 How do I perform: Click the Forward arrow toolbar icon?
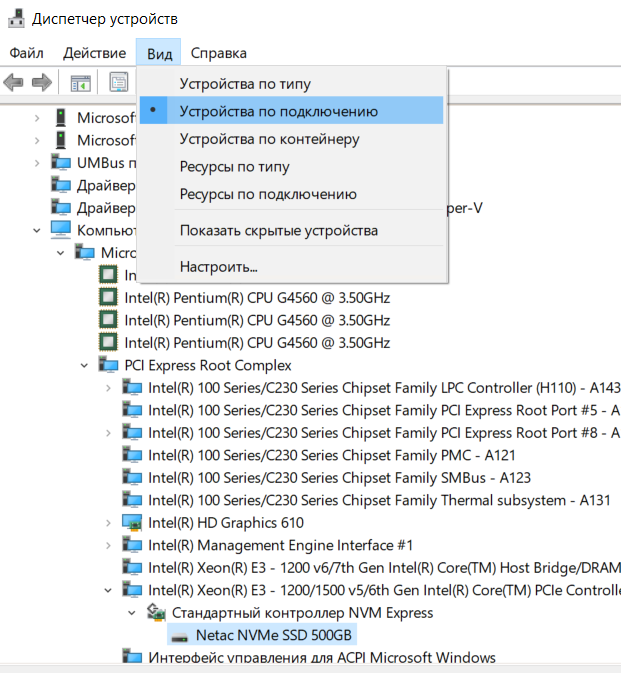[x=41, y=82]
